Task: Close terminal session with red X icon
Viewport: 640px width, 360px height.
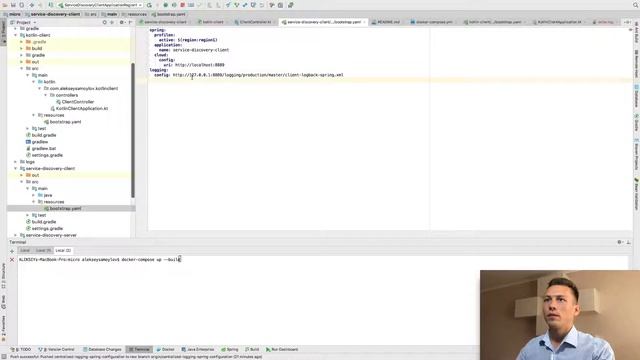Action: (12, 260)
